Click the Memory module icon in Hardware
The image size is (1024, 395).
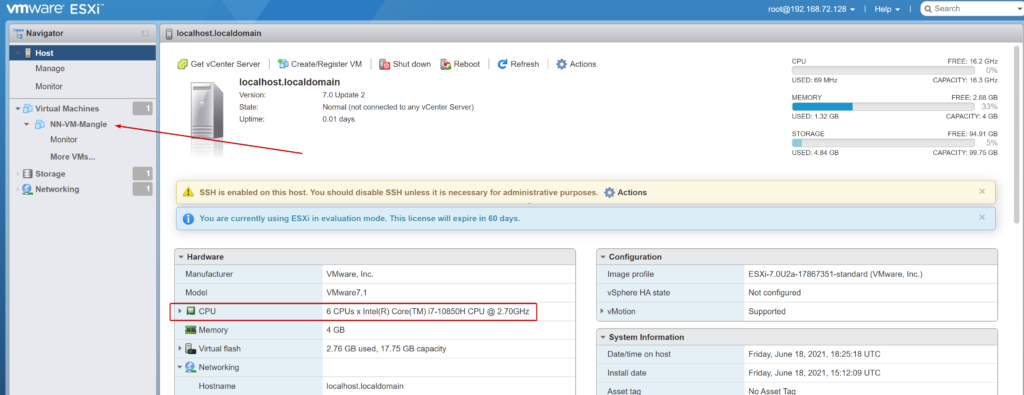pos(191,330)
